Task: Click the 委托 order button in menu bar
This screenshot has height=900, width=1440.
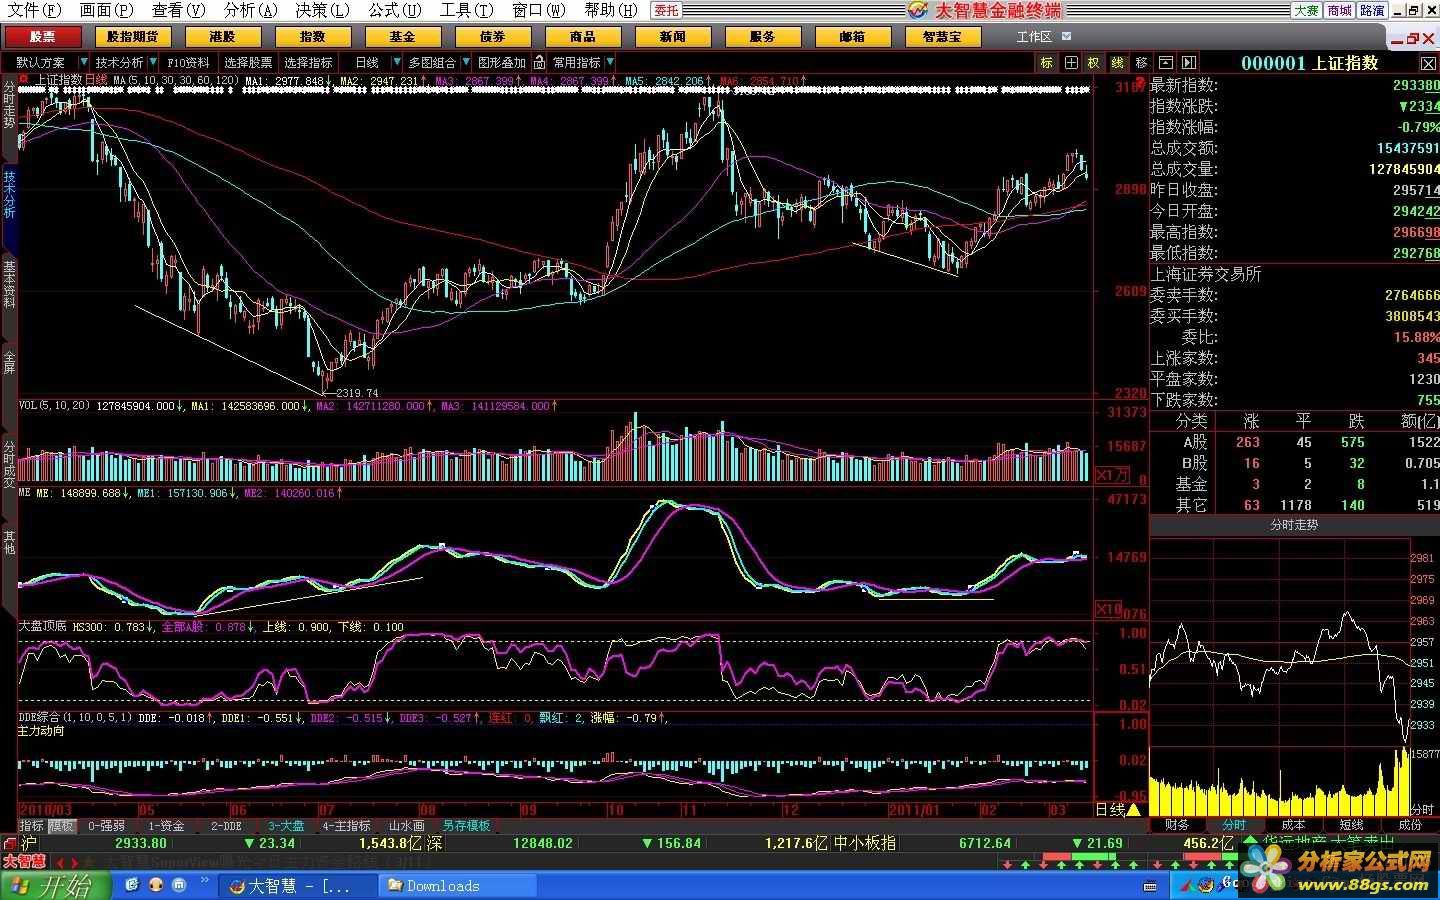Action: click(x=666, y=10)
